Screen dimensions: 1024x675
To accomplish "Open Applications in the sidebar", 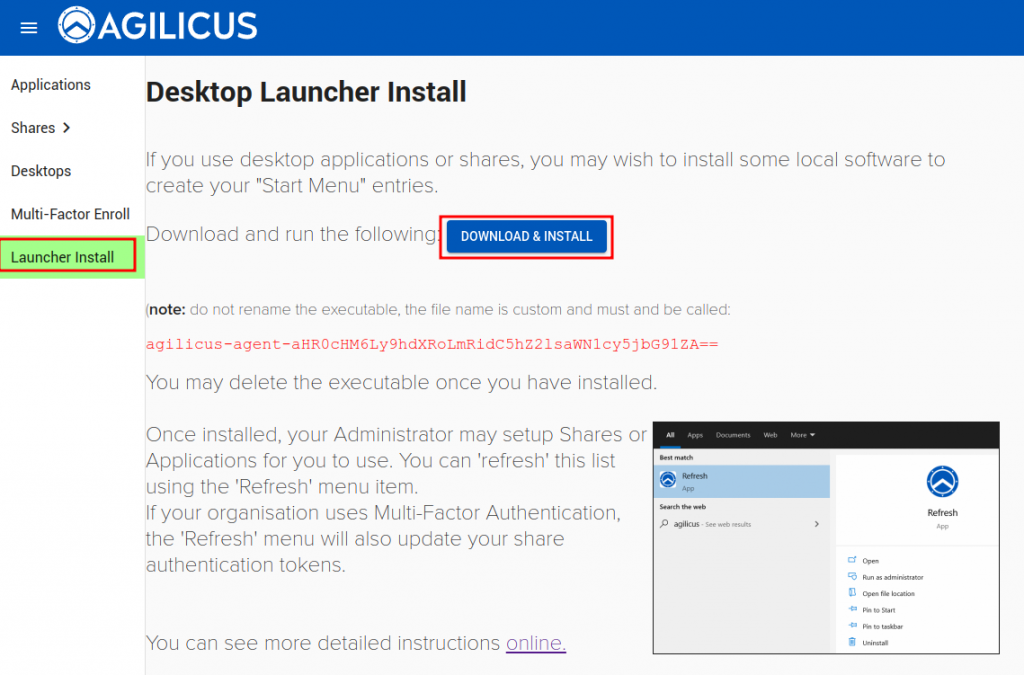I will 50,85.
